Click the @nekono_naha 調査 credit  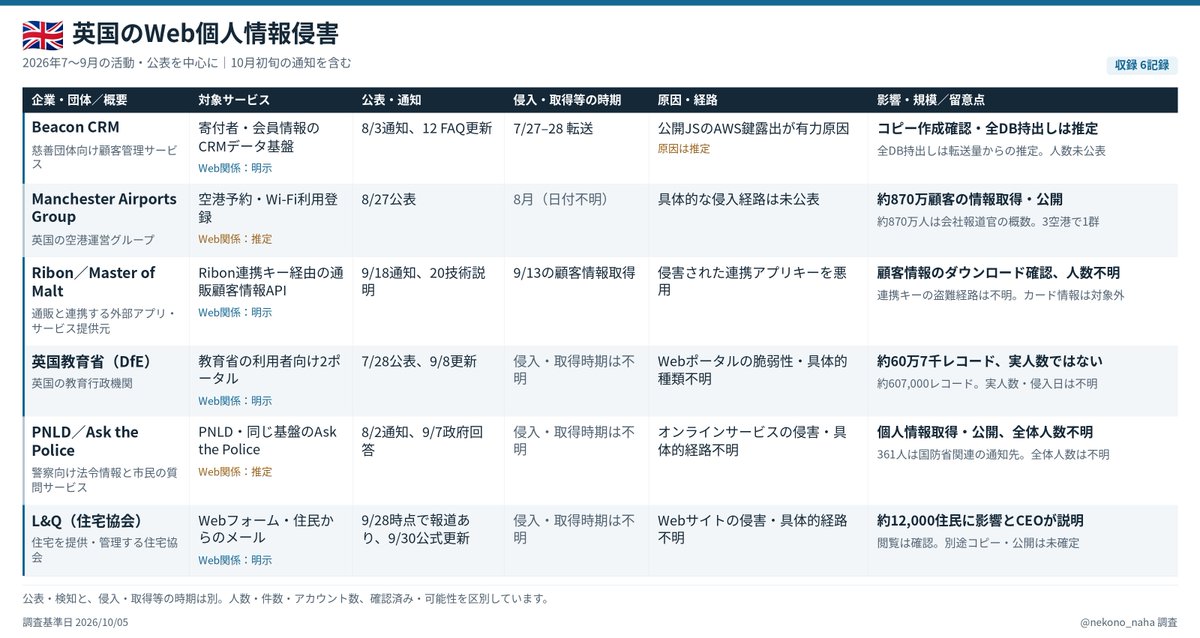pyautogui.click(x=1128, y=622)
